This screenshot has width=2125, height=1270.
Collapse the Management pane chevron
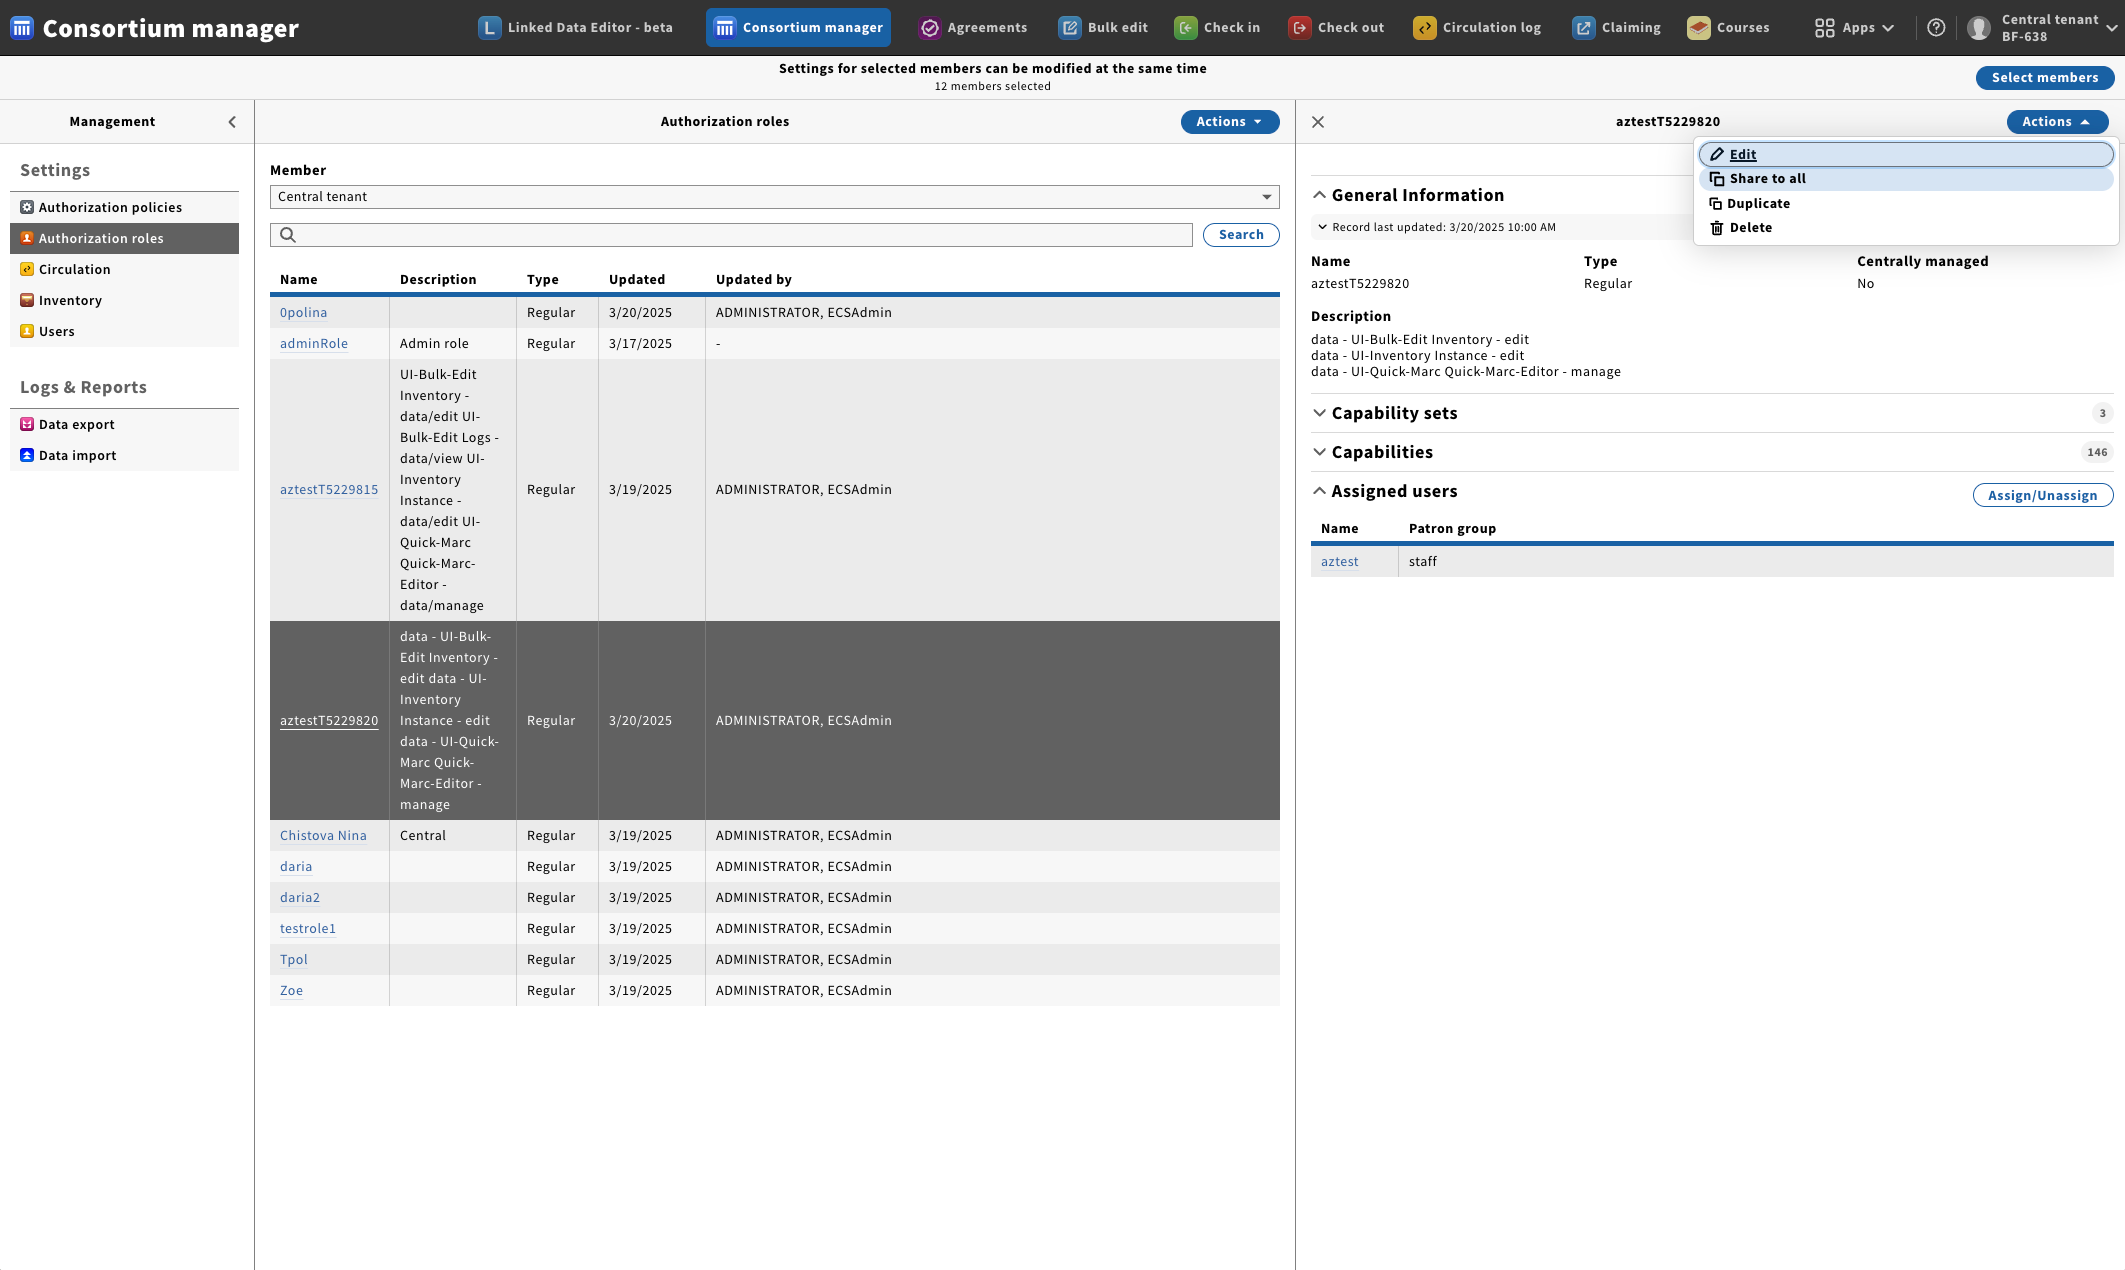click(x=232, y=122)
